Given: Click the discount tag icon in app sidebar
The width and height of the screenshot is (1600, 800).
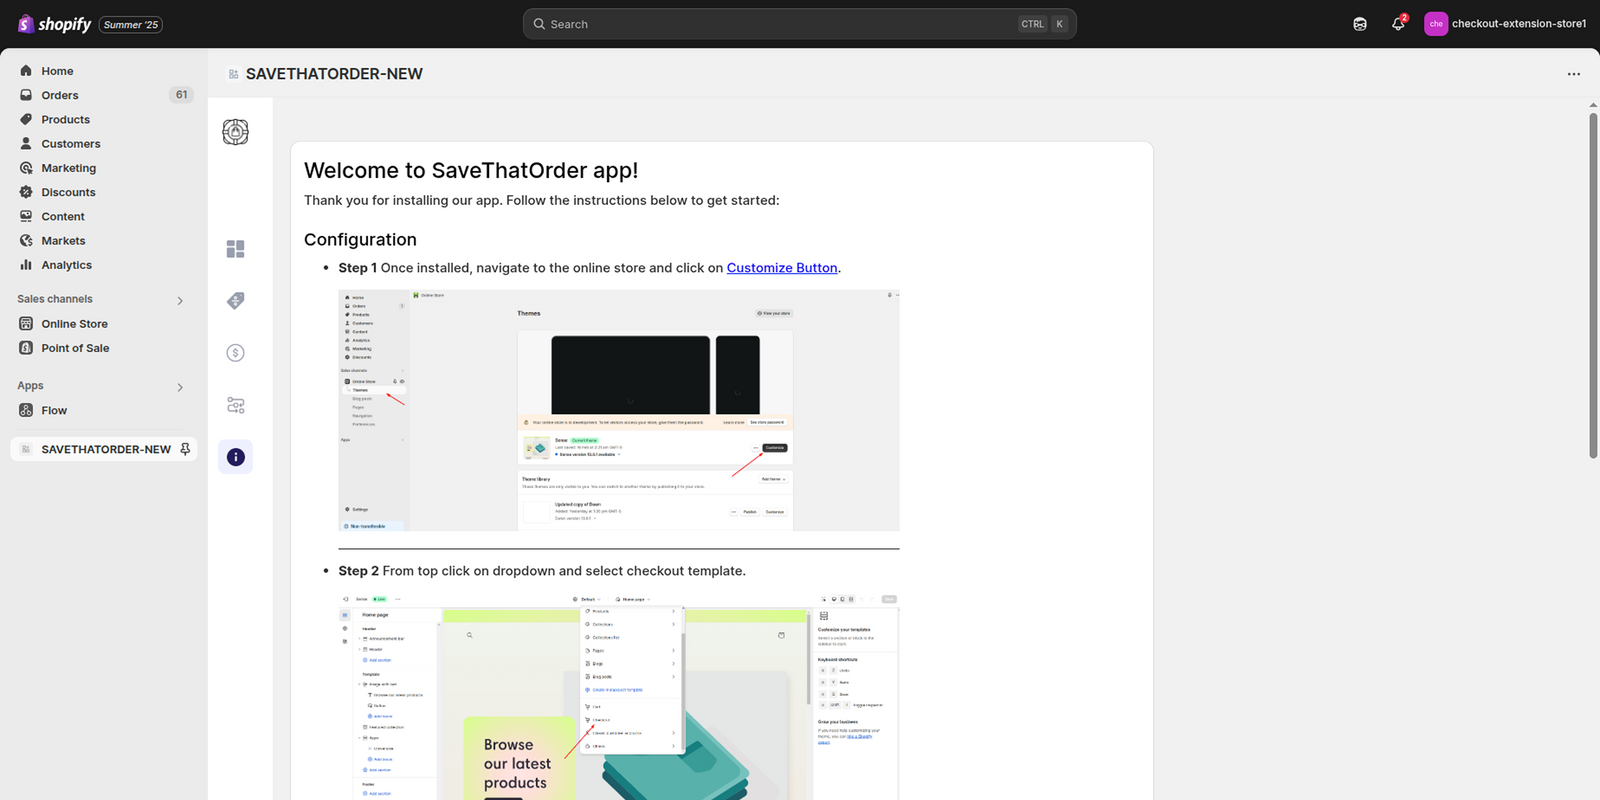Looking at the screenshot, I should [x=235, y=301].
